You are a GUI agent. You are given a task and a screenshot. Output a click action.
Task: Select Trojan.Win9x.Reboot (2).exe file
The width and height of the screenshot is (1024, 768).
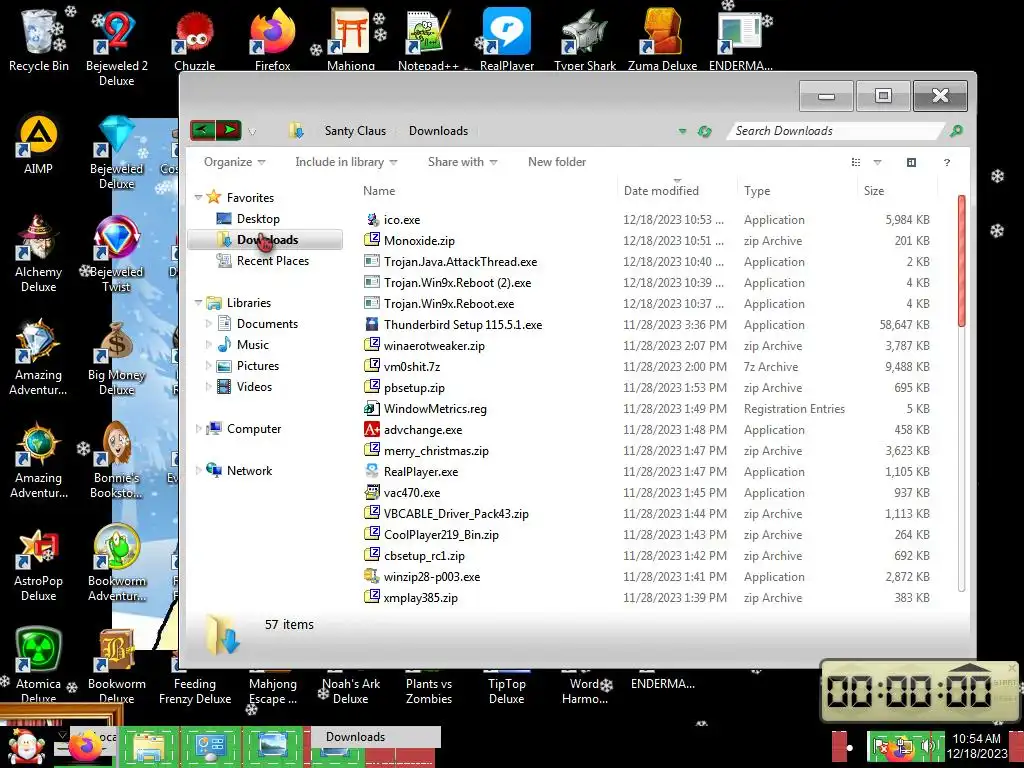(x=457, y=283)
